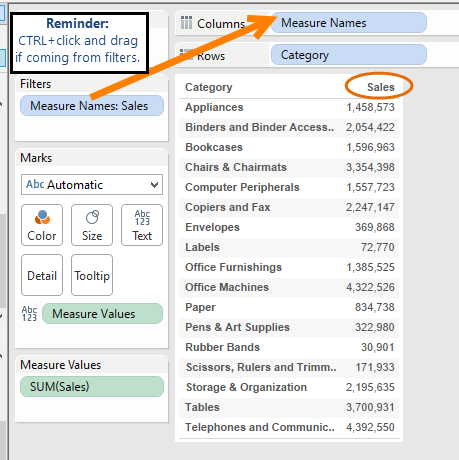Select the Scissors, Rulers and Trimm.. row
459x460 pixels.
pos(261,367)
